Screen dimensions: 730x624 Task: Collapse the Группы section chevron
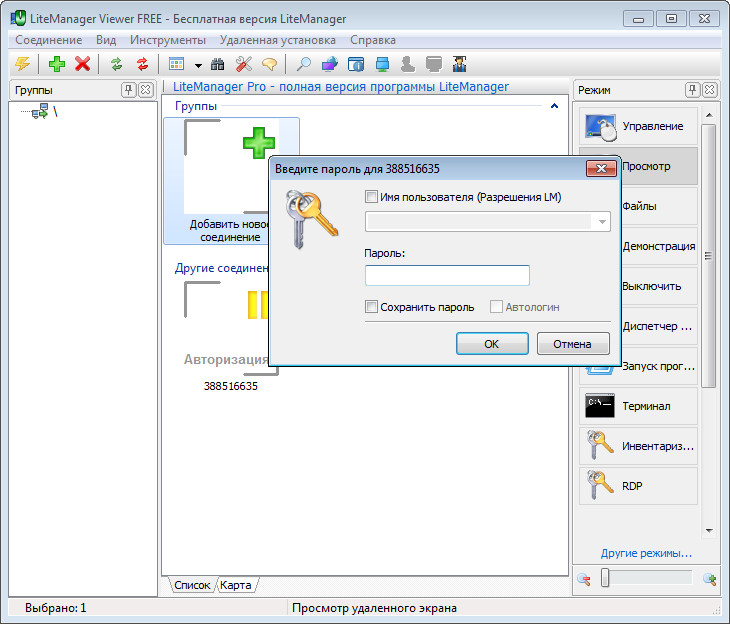click(x=554, y=106)
